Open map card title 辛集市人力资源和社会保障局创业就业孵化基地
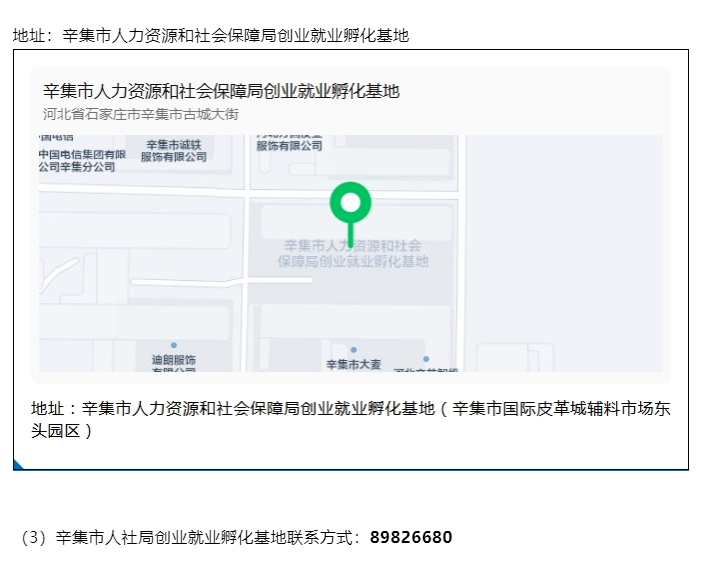727x578 pixels. [x=221, y=91]
